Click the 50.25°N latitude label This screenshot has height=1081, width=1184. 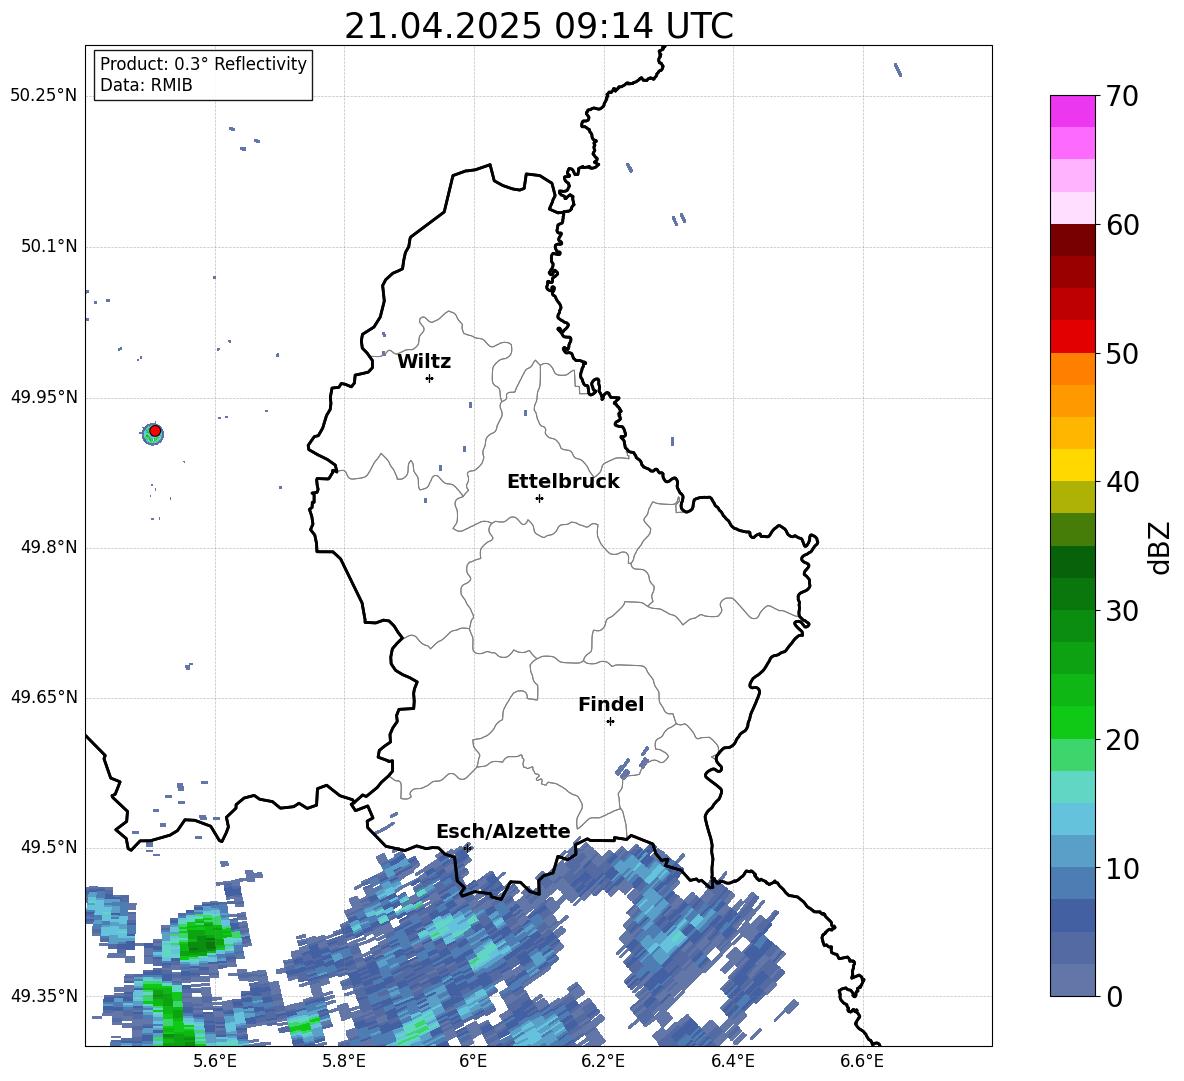pyautogui.click(x=44, y=96)
